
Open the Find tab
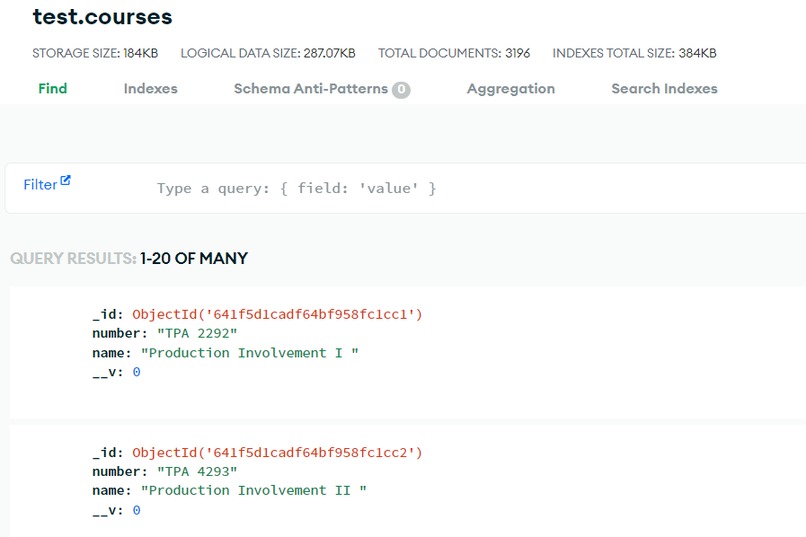pos(52,88)
